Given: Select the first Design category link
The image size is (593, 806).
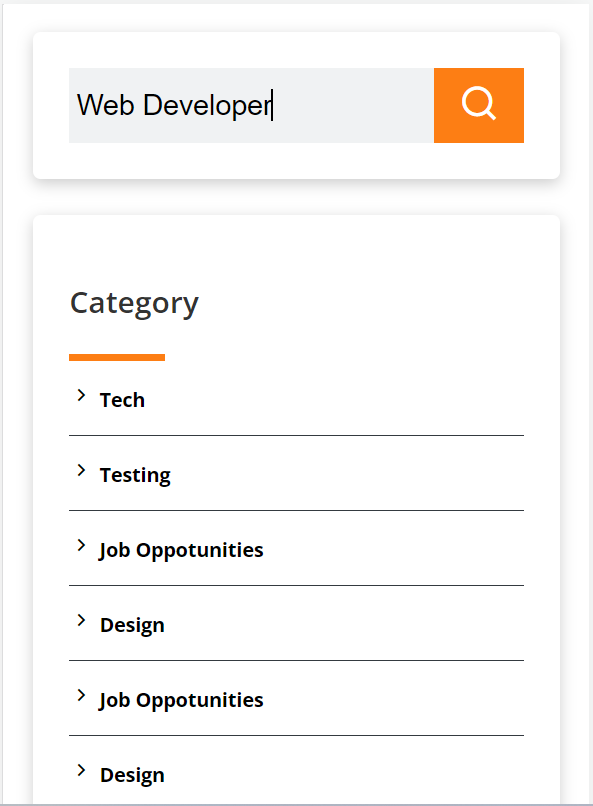Looking at the screenshot, I should point(132,626).
